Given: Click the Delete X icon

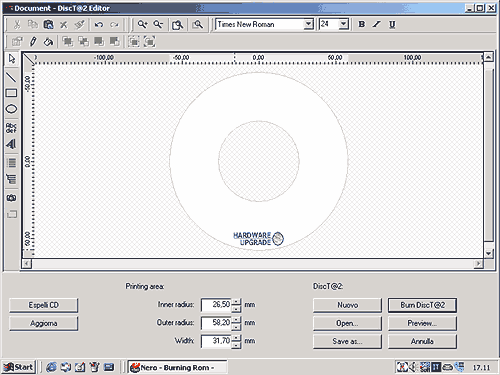Looking at the screenshot, I should [64, 25].
